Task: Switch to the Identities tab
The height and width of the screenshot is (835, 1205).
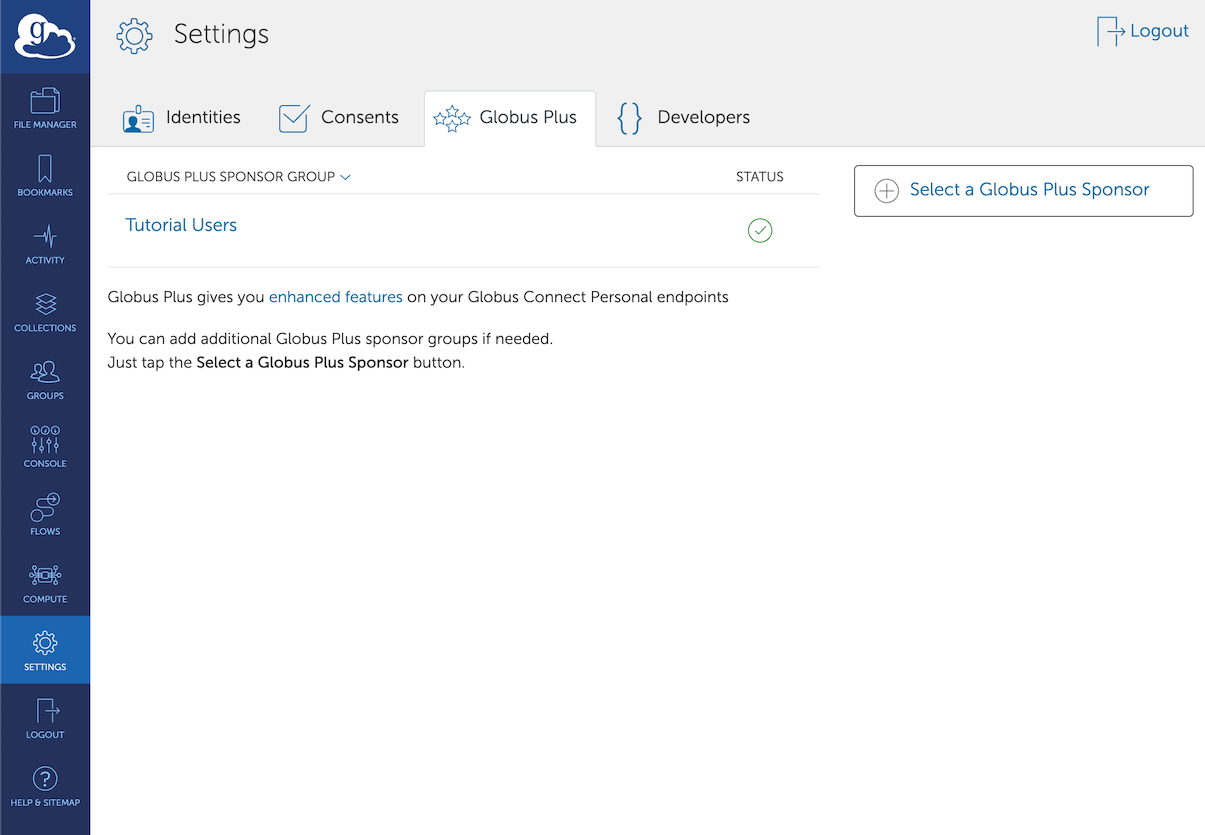Action: [181, 118]
